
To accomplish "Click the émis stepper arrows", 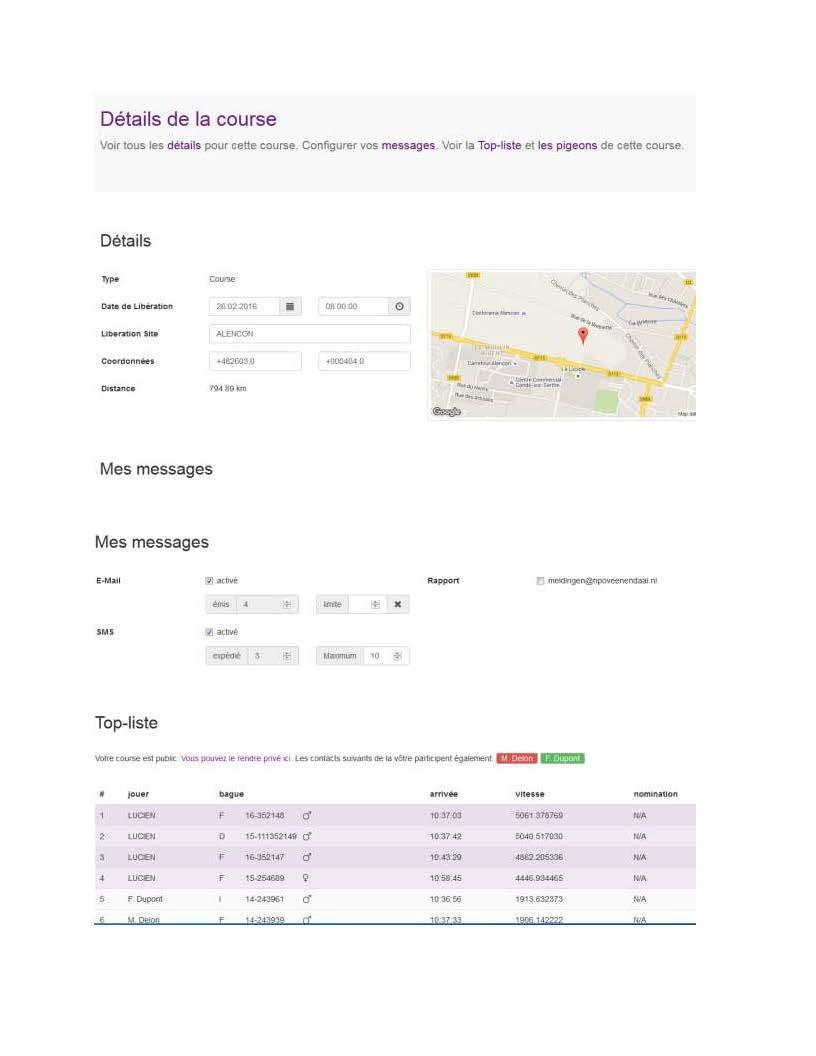I will pos(287,605).
